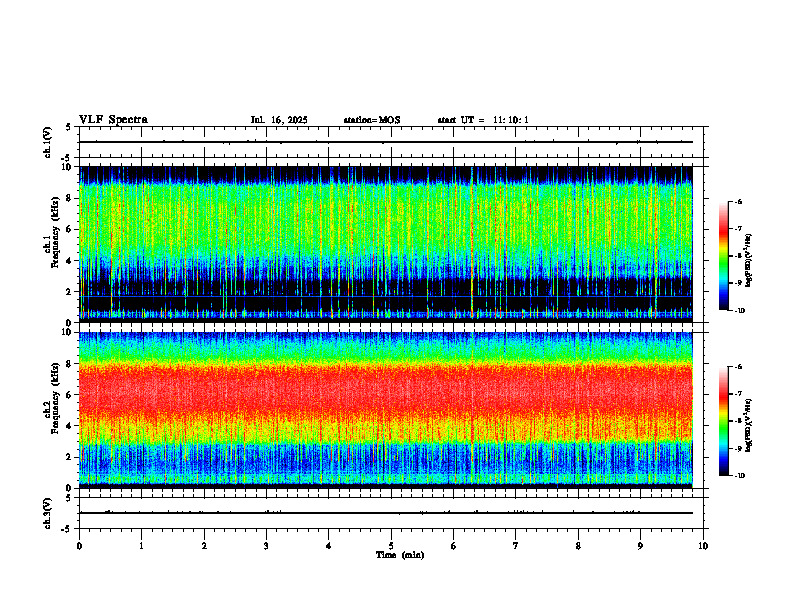Click the "-10" label below ch.2 color bar
Viewport: 792px width, 612px height.
coord(739,475)
